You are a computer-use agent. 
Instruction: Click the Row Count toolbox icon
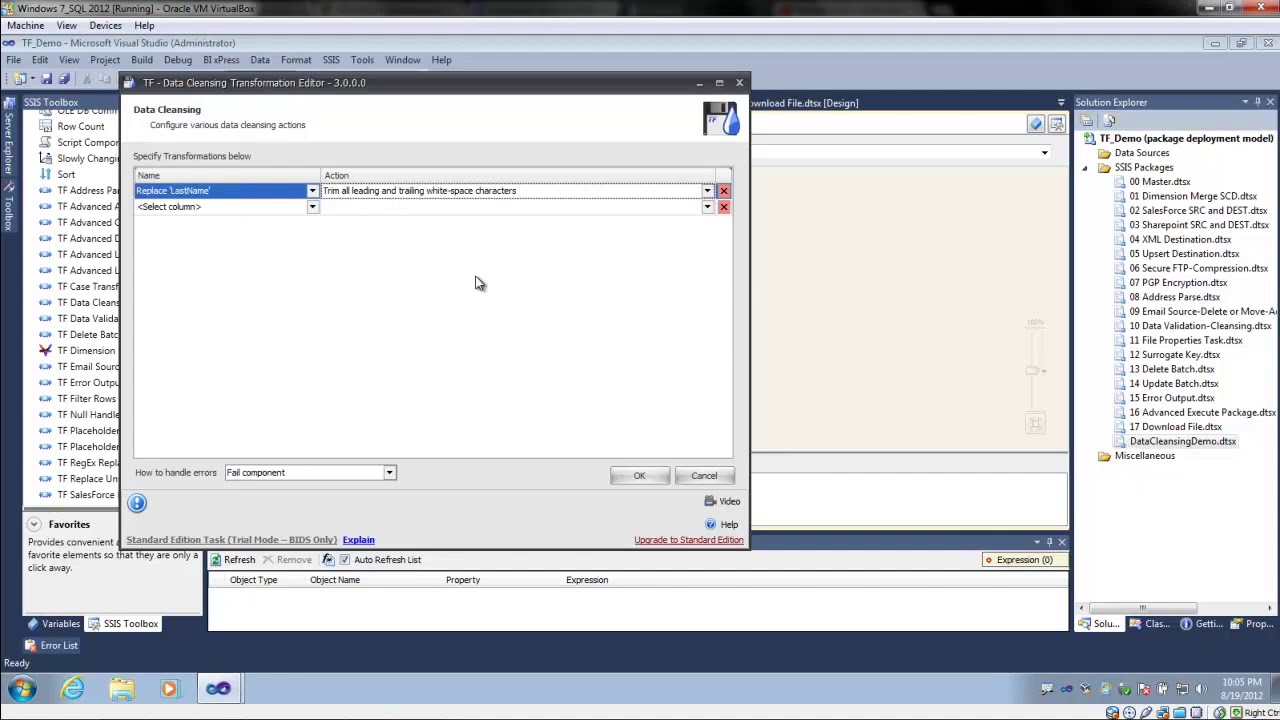[x=45, y=126]
